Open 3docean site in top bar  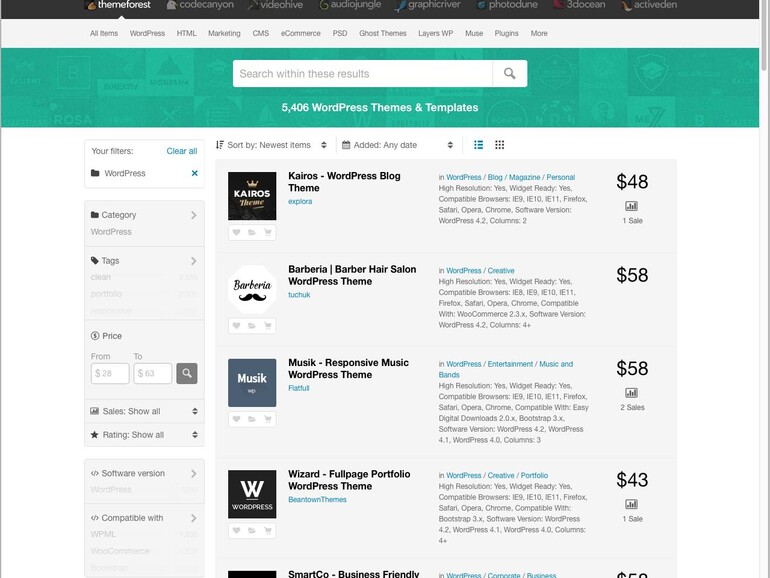click(x=579, y=5)
